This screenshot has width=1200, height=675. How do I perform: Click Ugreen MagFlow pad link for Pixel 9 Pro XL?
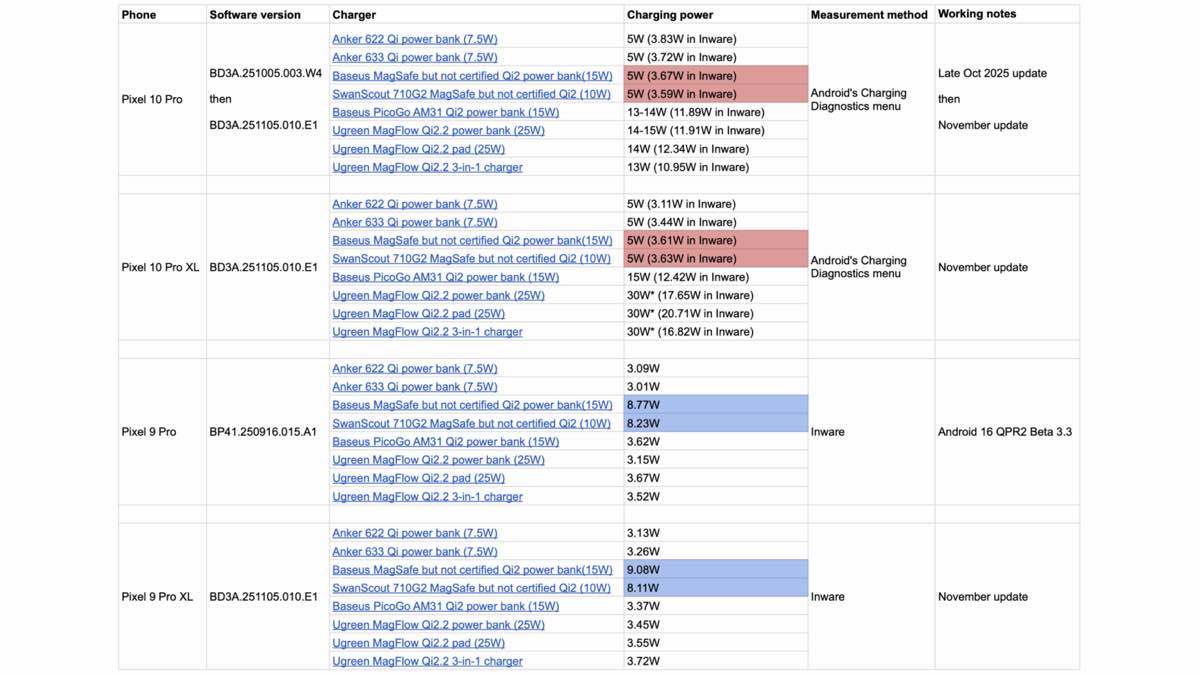tap(418, 643)
